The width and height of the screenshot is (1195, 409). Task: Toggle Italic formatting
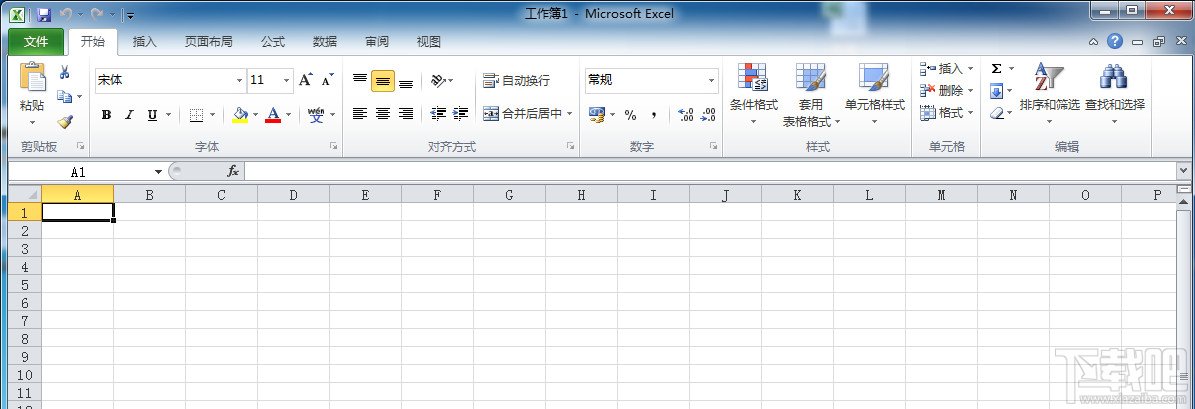[x=129, y=115]
